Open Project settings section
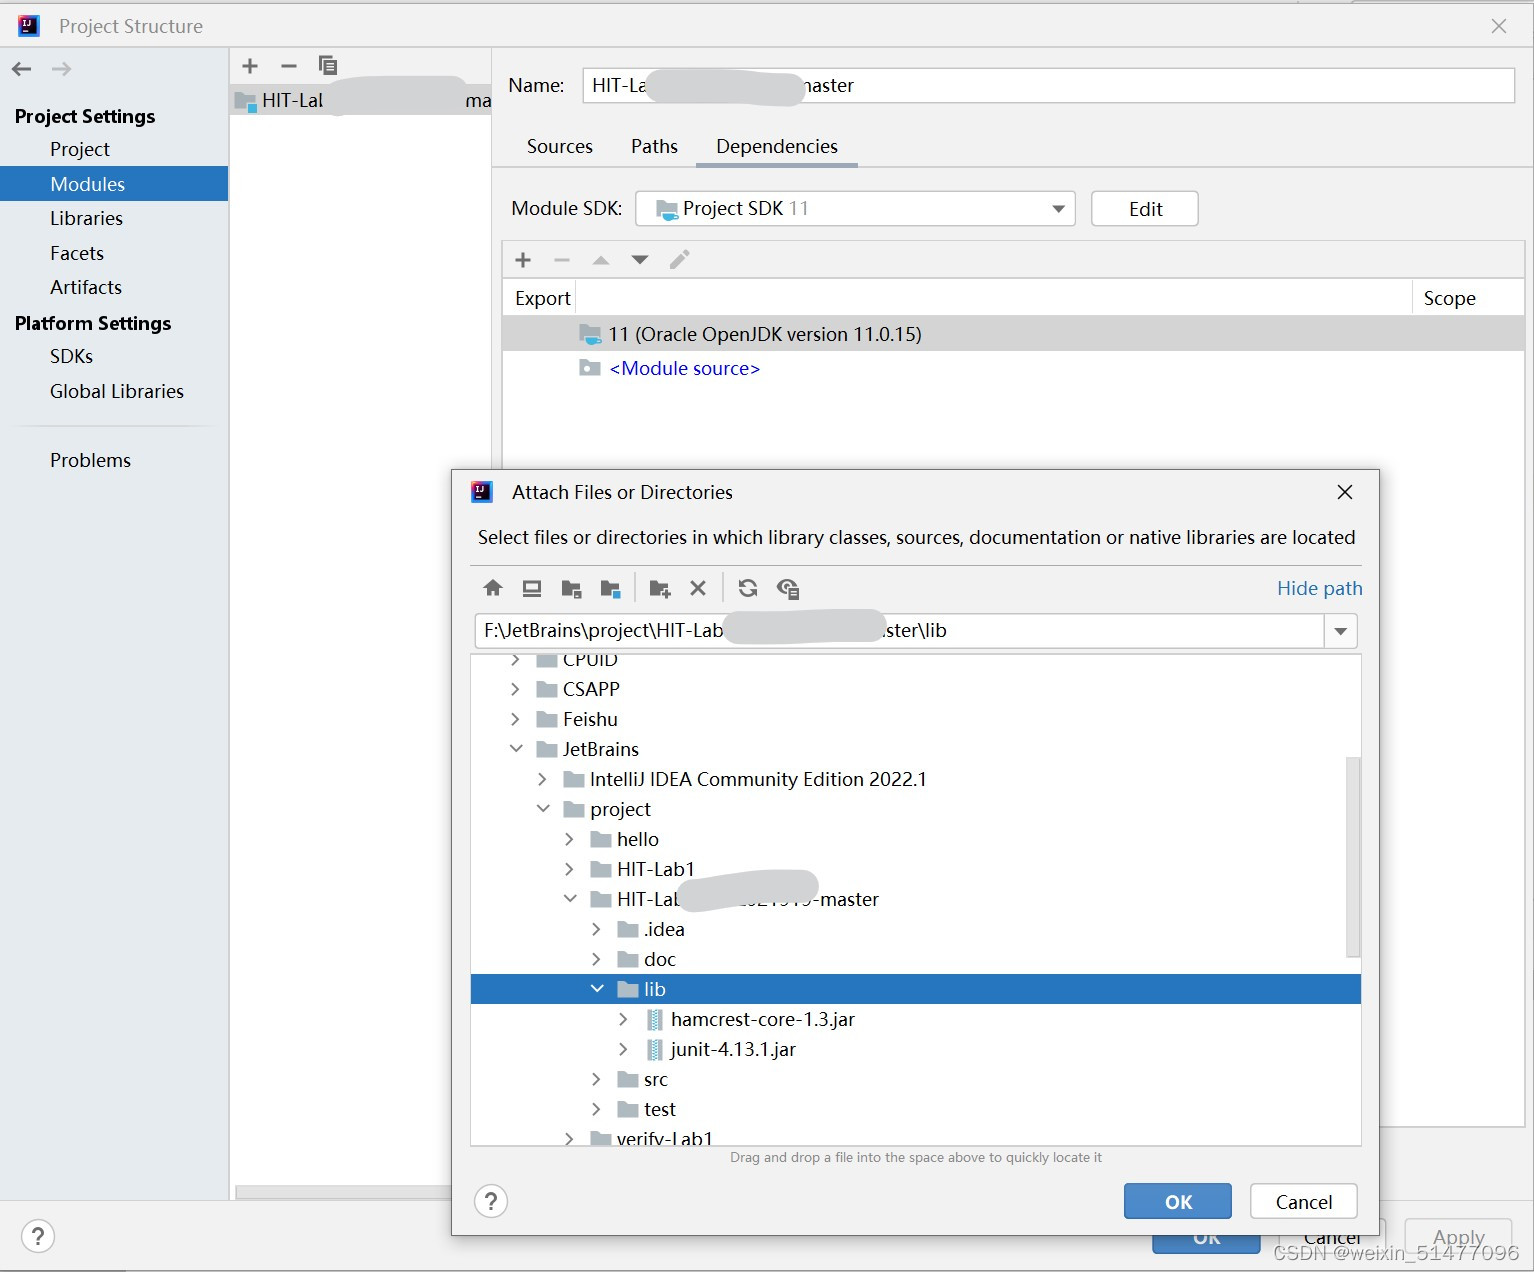 (x=80, y=149)
